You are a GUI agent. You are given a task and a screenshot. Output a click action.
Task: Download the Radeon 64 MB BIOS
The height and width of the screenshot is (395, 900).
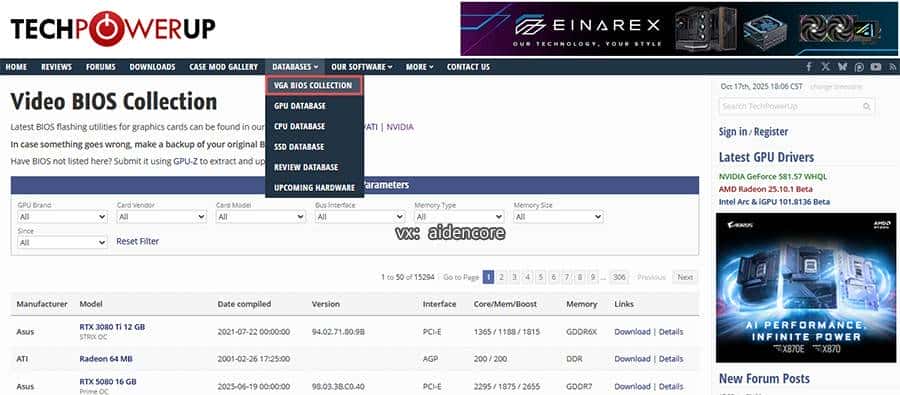point(632,359)
